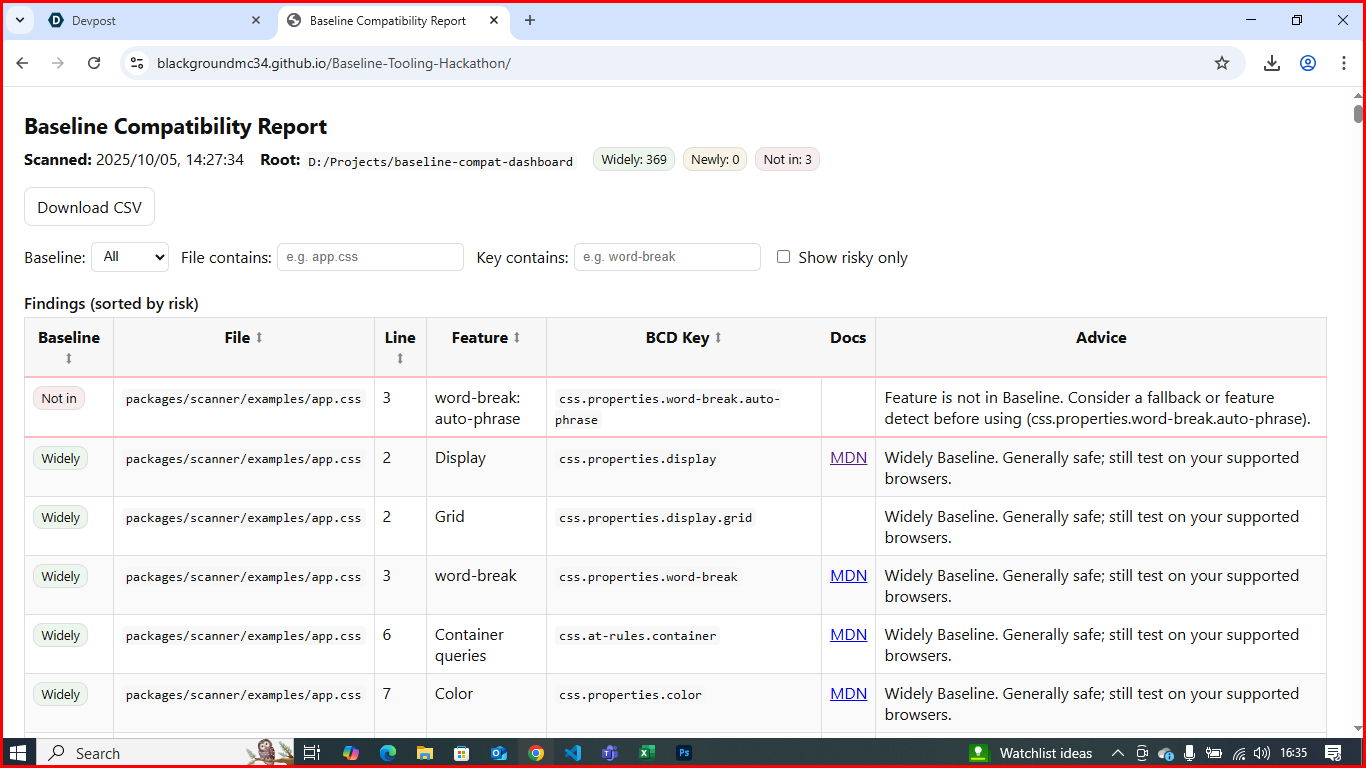Close the Devpost tab
Image resolution: width=1366 pixels, height=768 pixels.
click(x=256, y=20)
